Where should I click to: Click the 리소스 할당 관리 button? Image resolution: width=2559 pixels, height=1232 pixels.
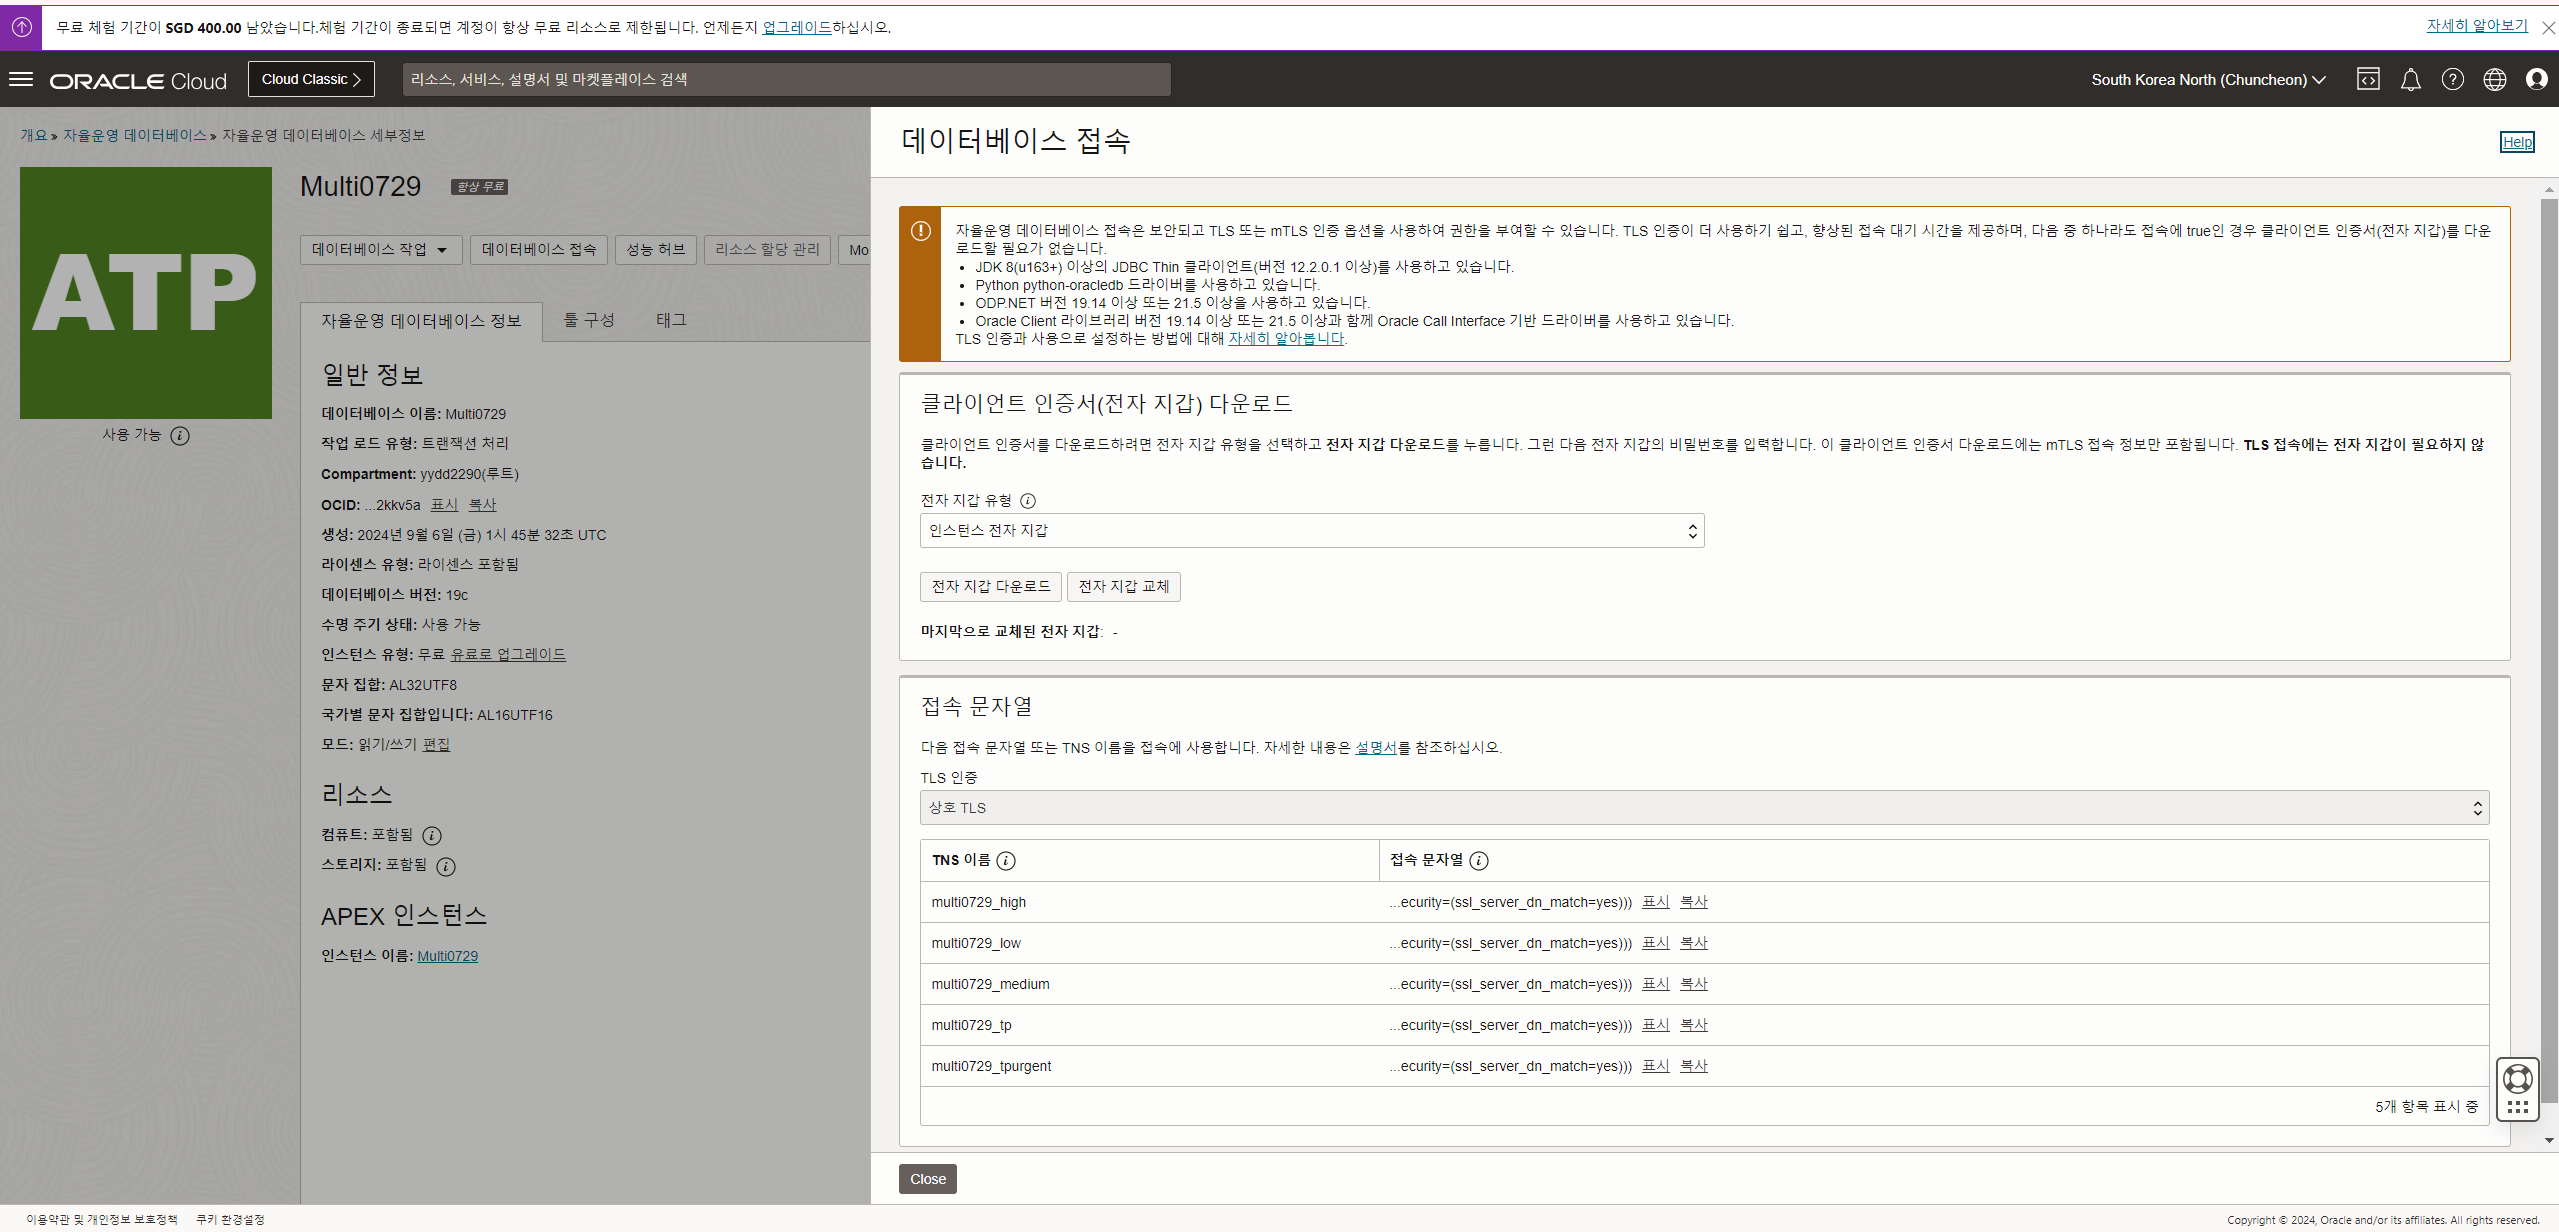click(767, 250)
